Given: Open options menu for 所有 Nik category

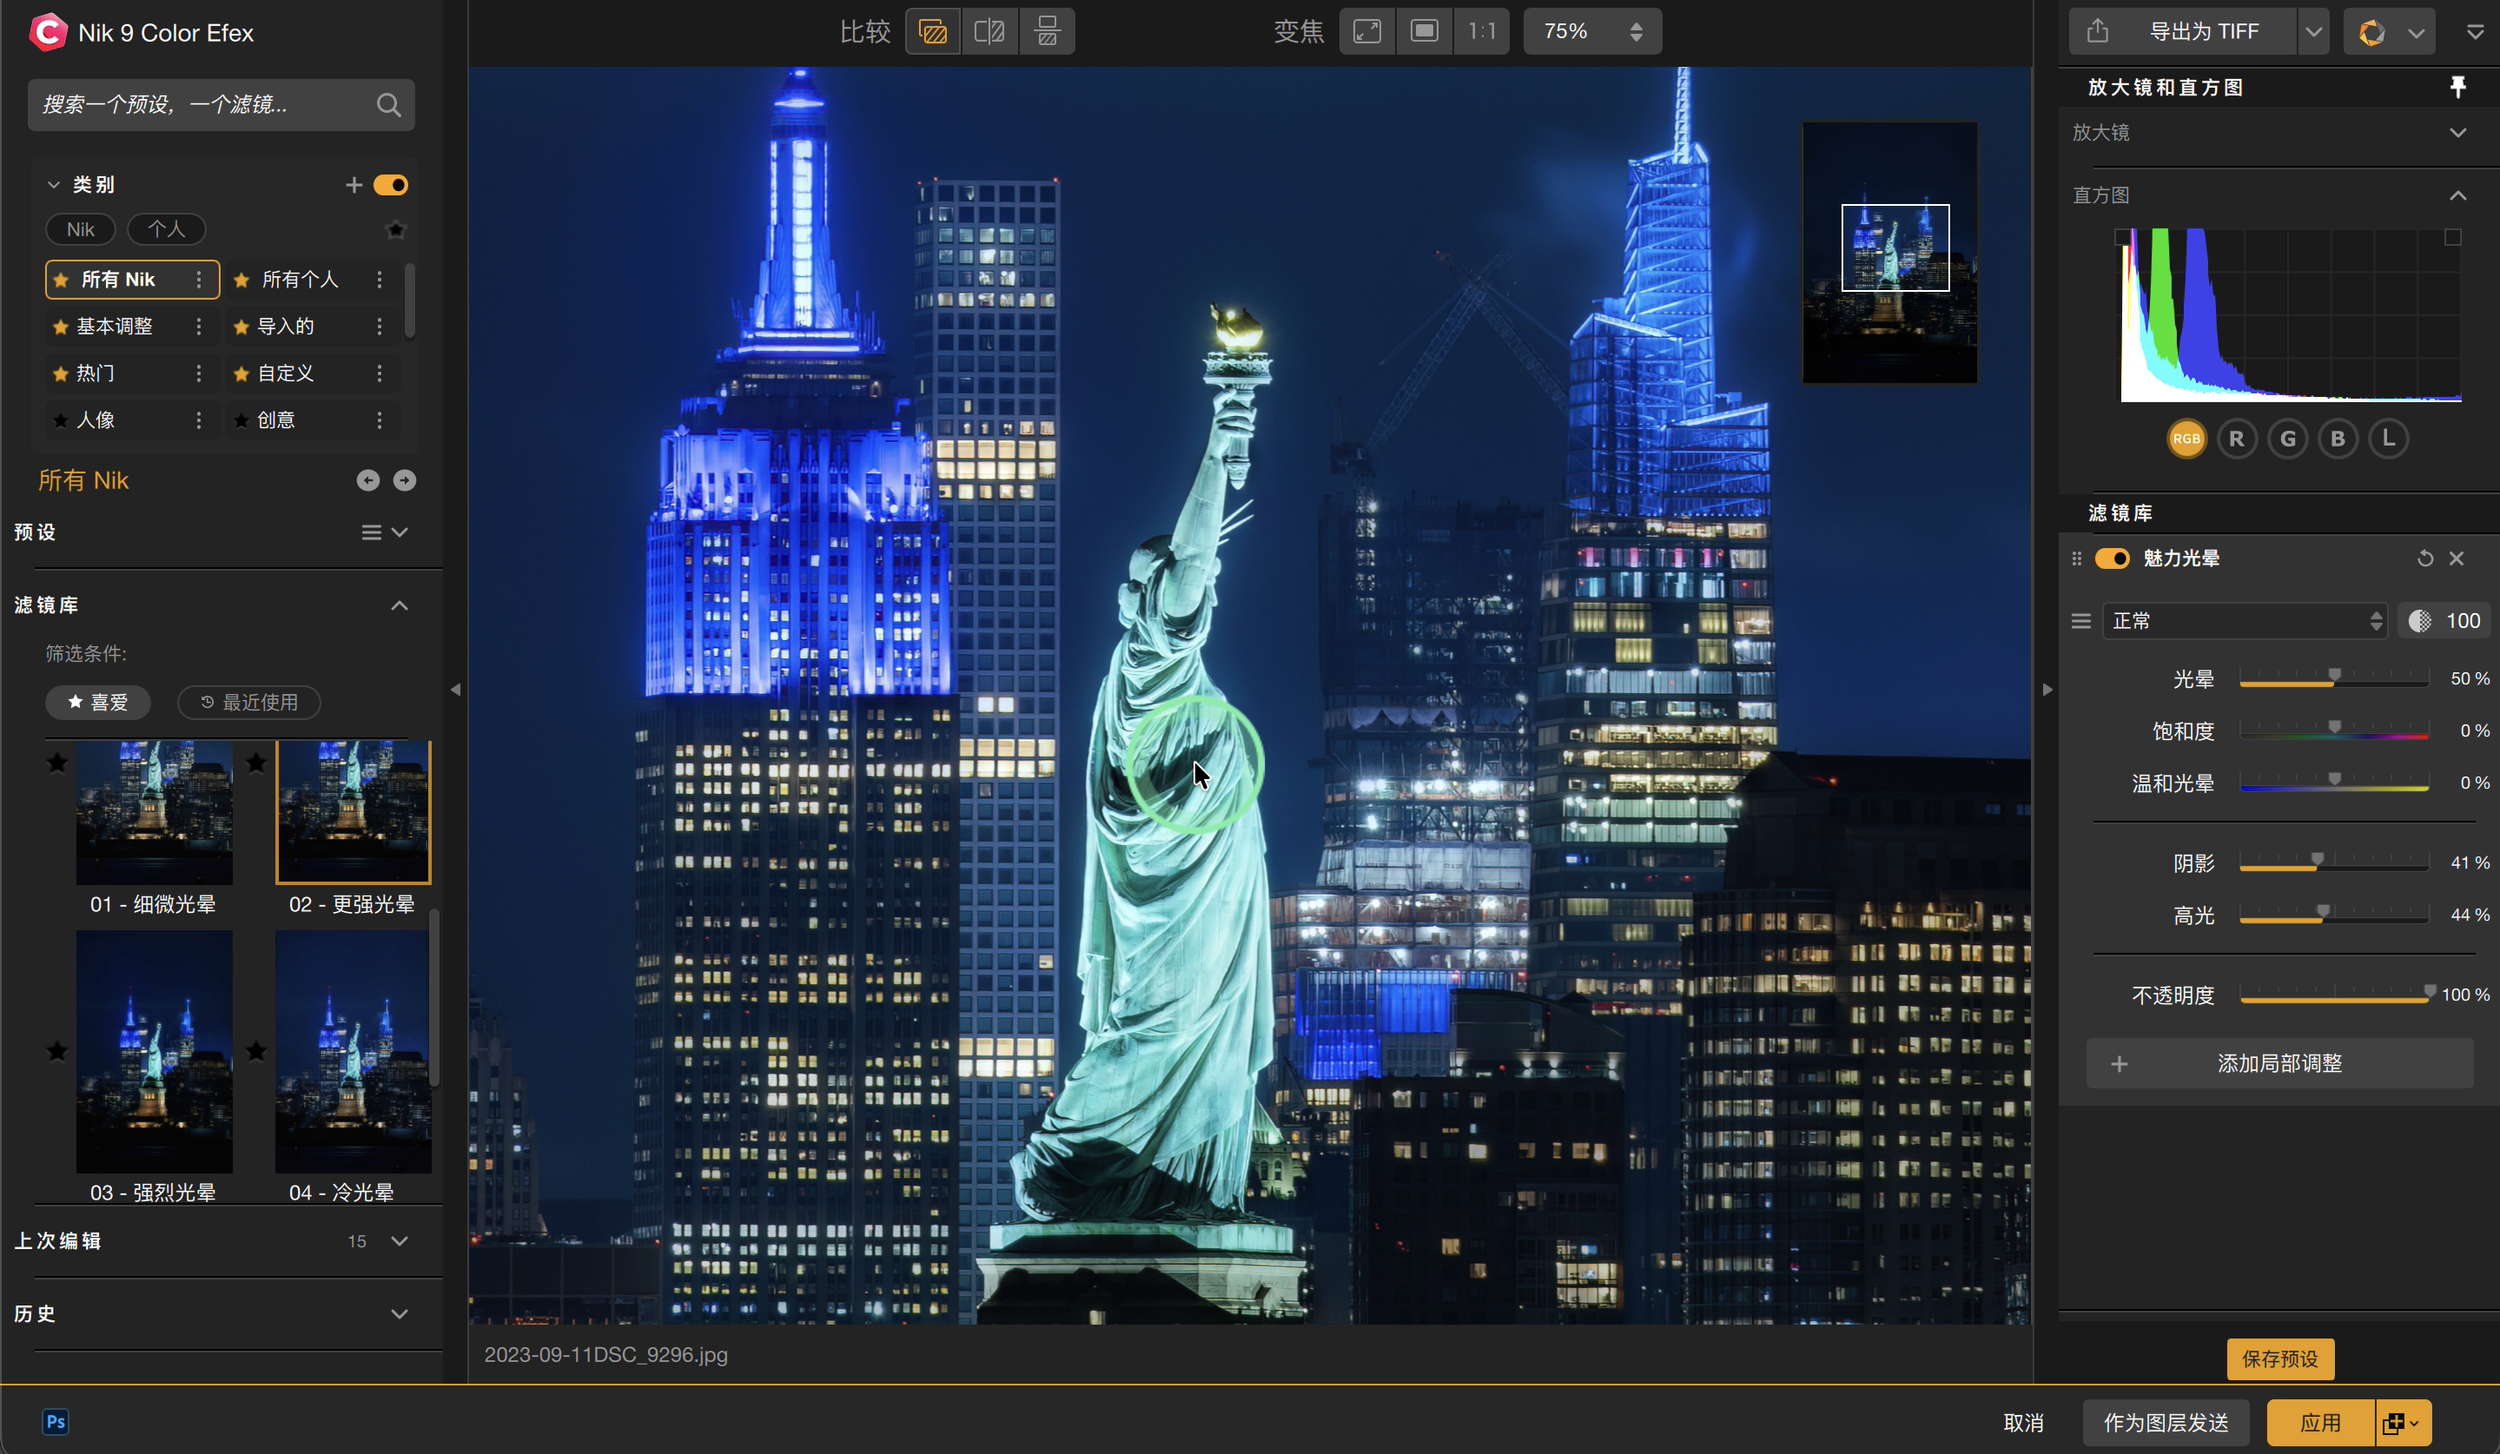Looking at the screenshot, I should click(x=199, y=279).
